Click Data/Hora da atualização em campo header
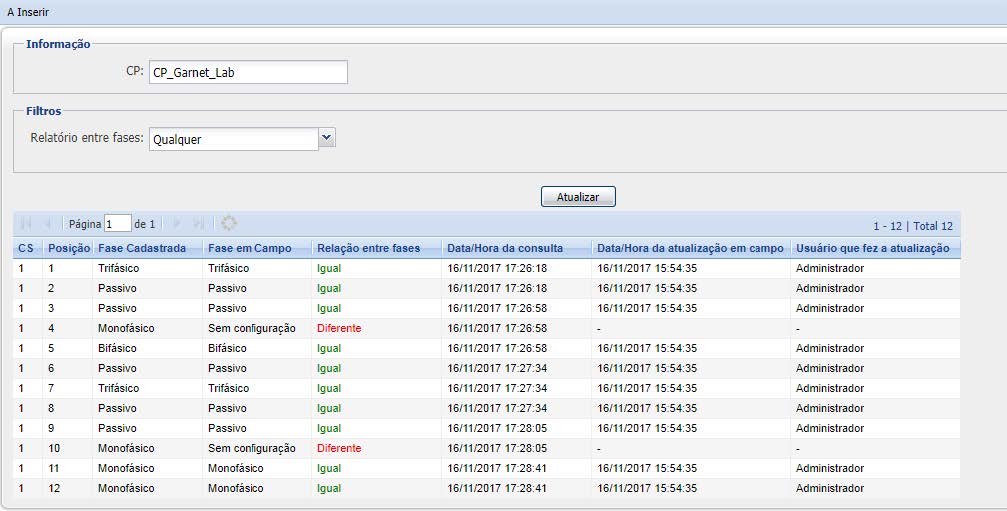This screenshot has width=1007, height=511. click(690, 248)
